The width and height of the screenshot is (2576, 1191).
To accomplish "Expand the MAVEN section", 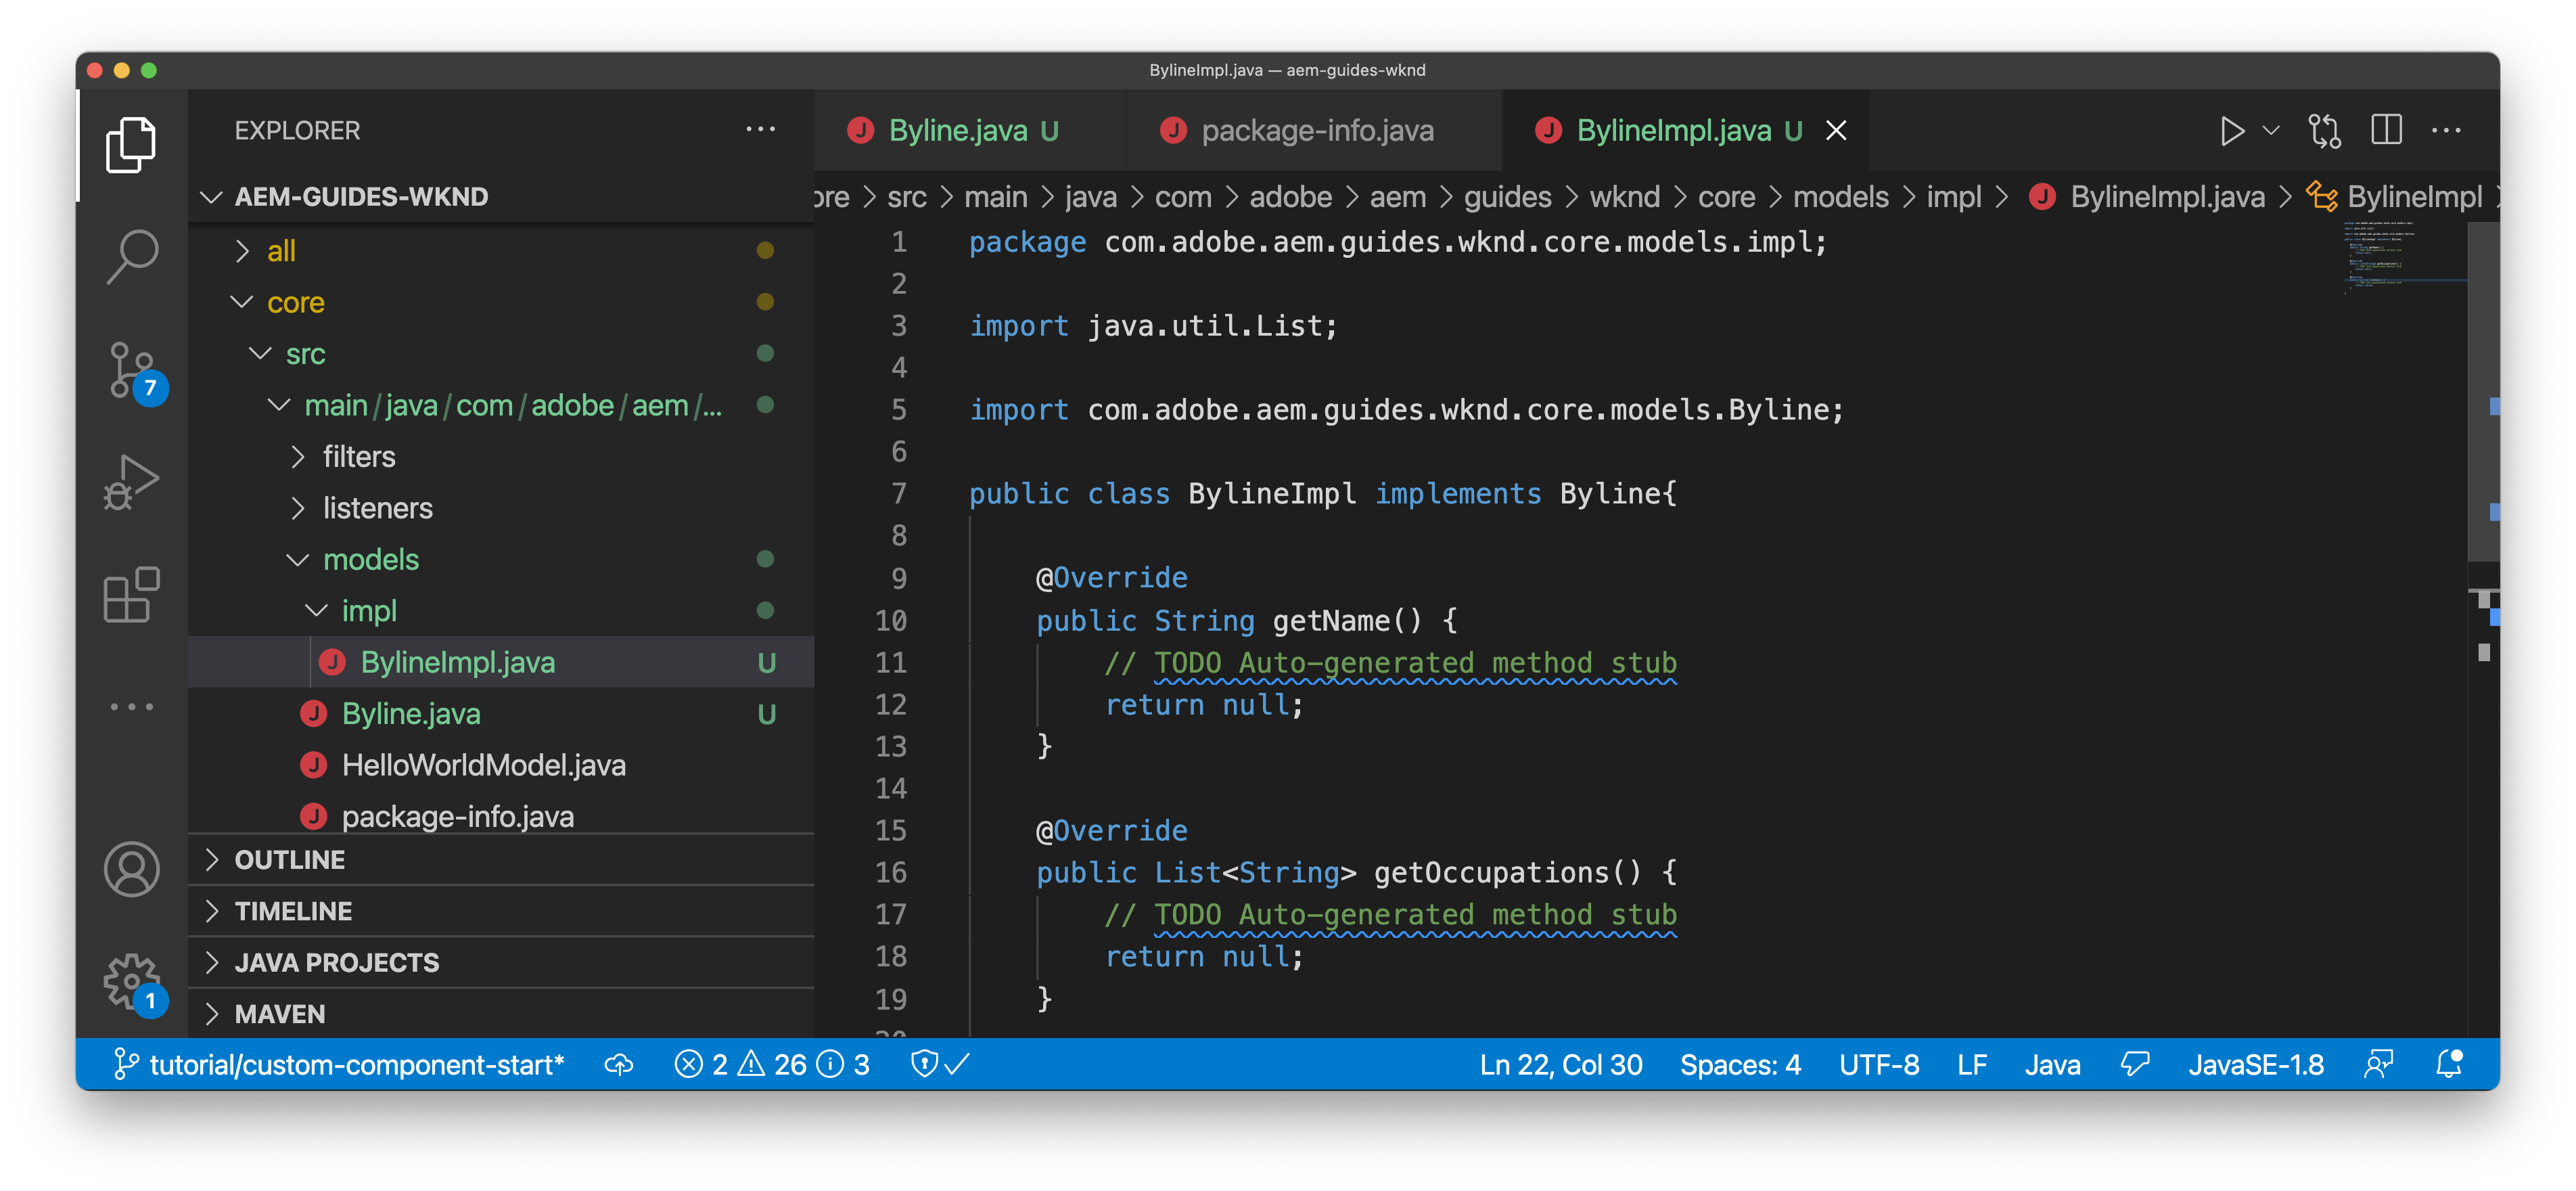I will point(280,1014).
